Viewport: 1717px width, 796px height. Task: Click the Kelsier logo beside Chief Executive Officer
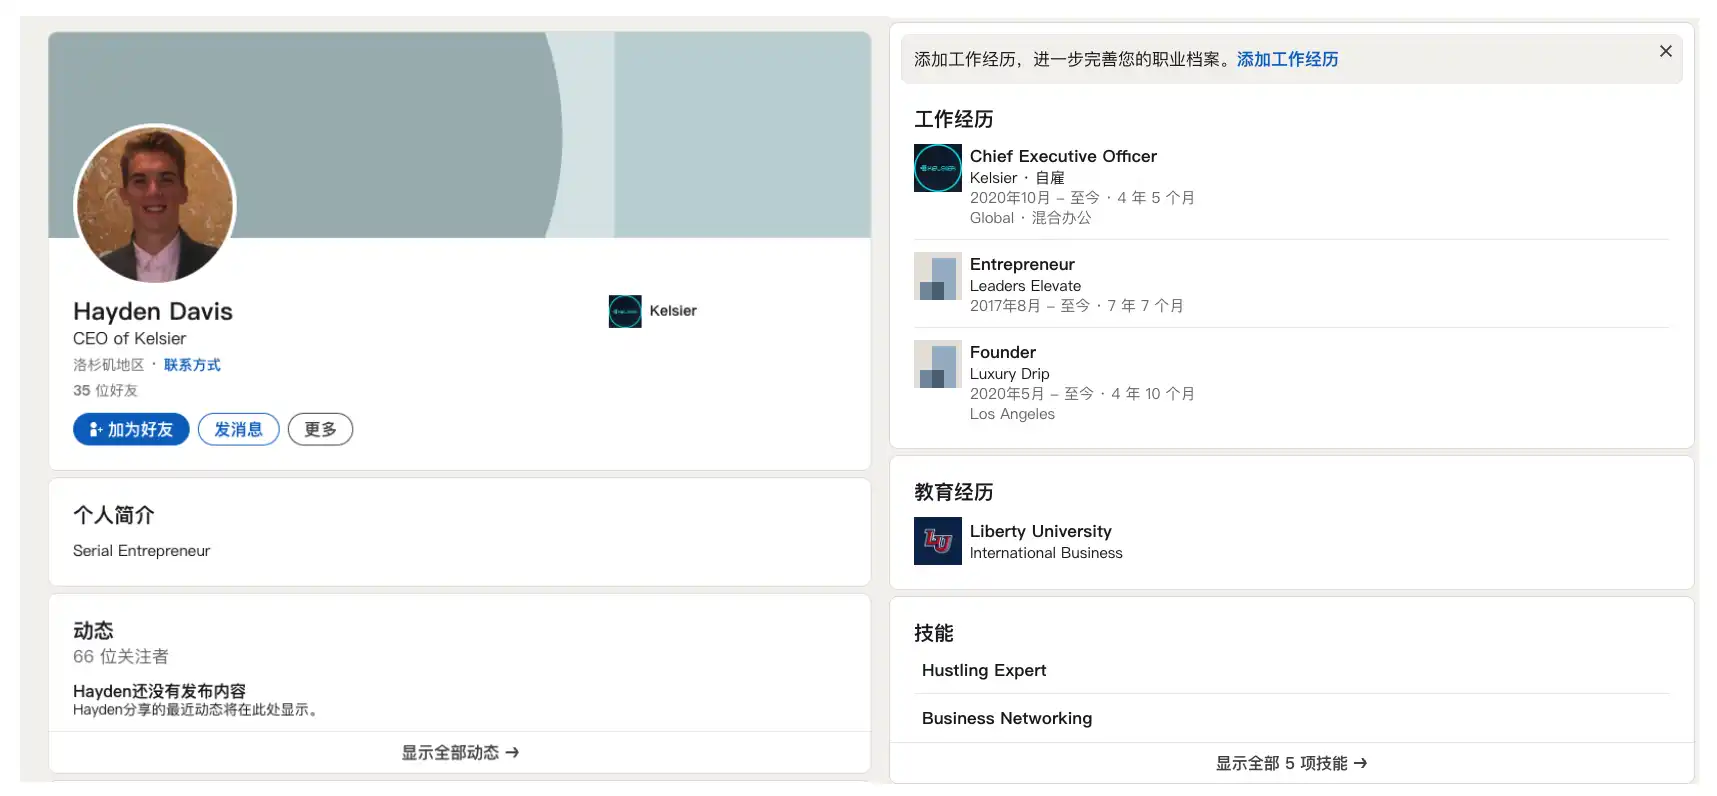[x=937, y=168]
